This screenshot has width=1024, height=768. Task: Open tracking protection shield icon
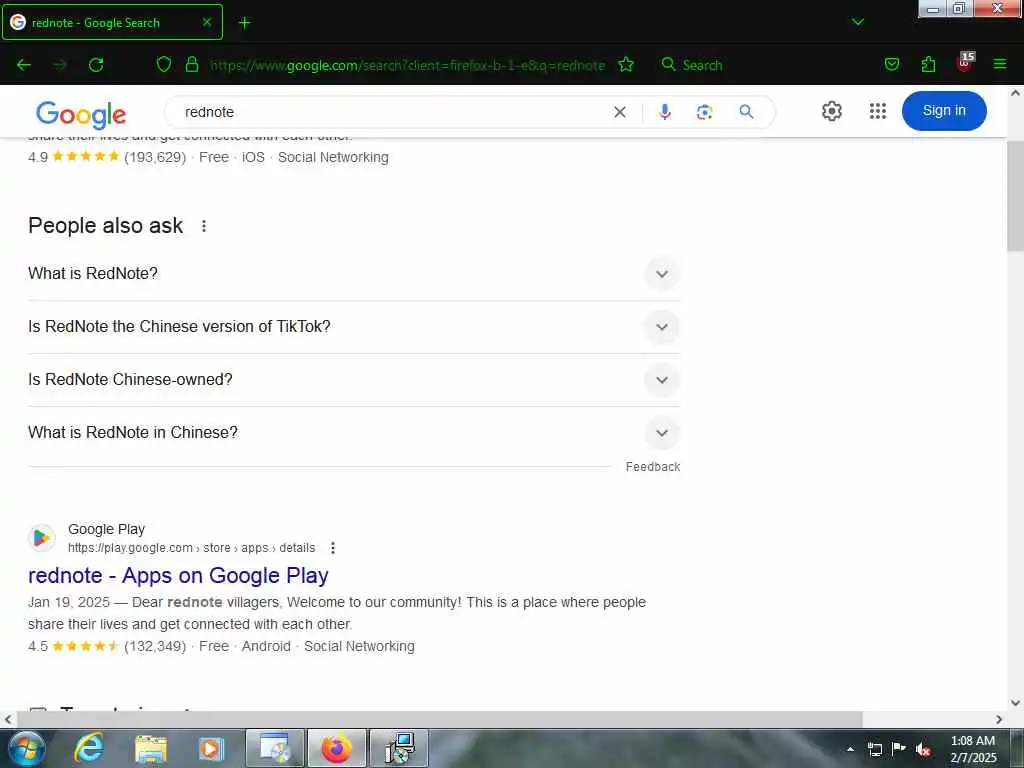coord(164,64)
